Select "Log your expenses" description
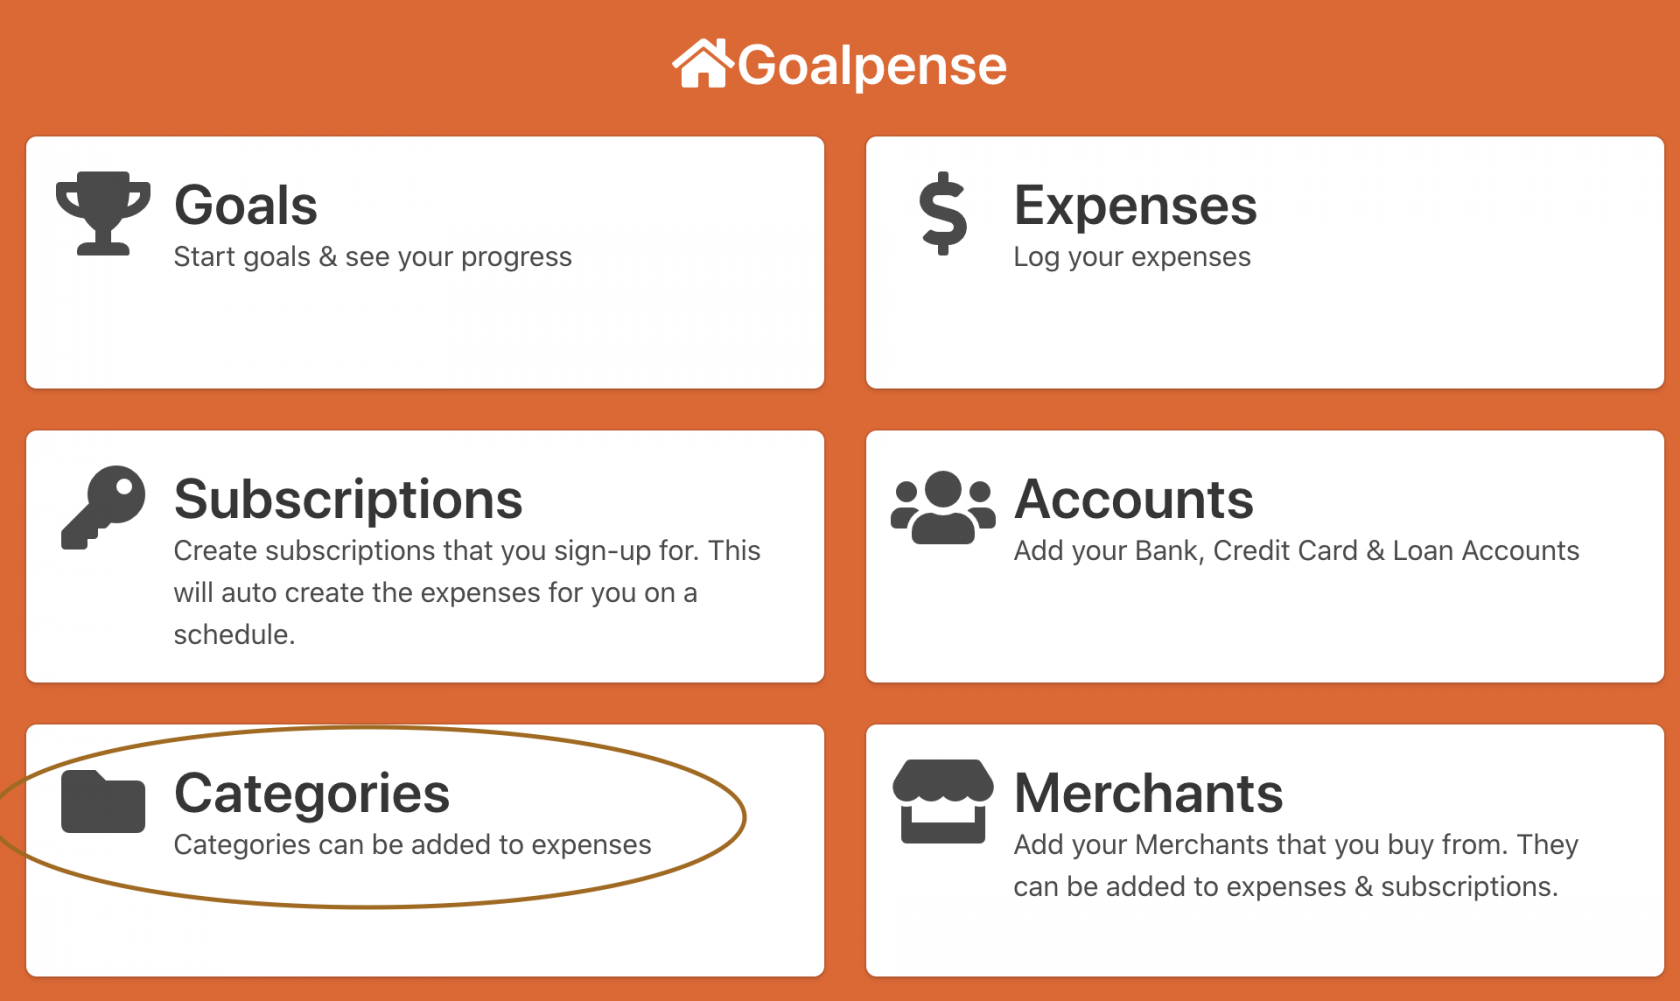 pyautogui.click(x=1132, y=257)
